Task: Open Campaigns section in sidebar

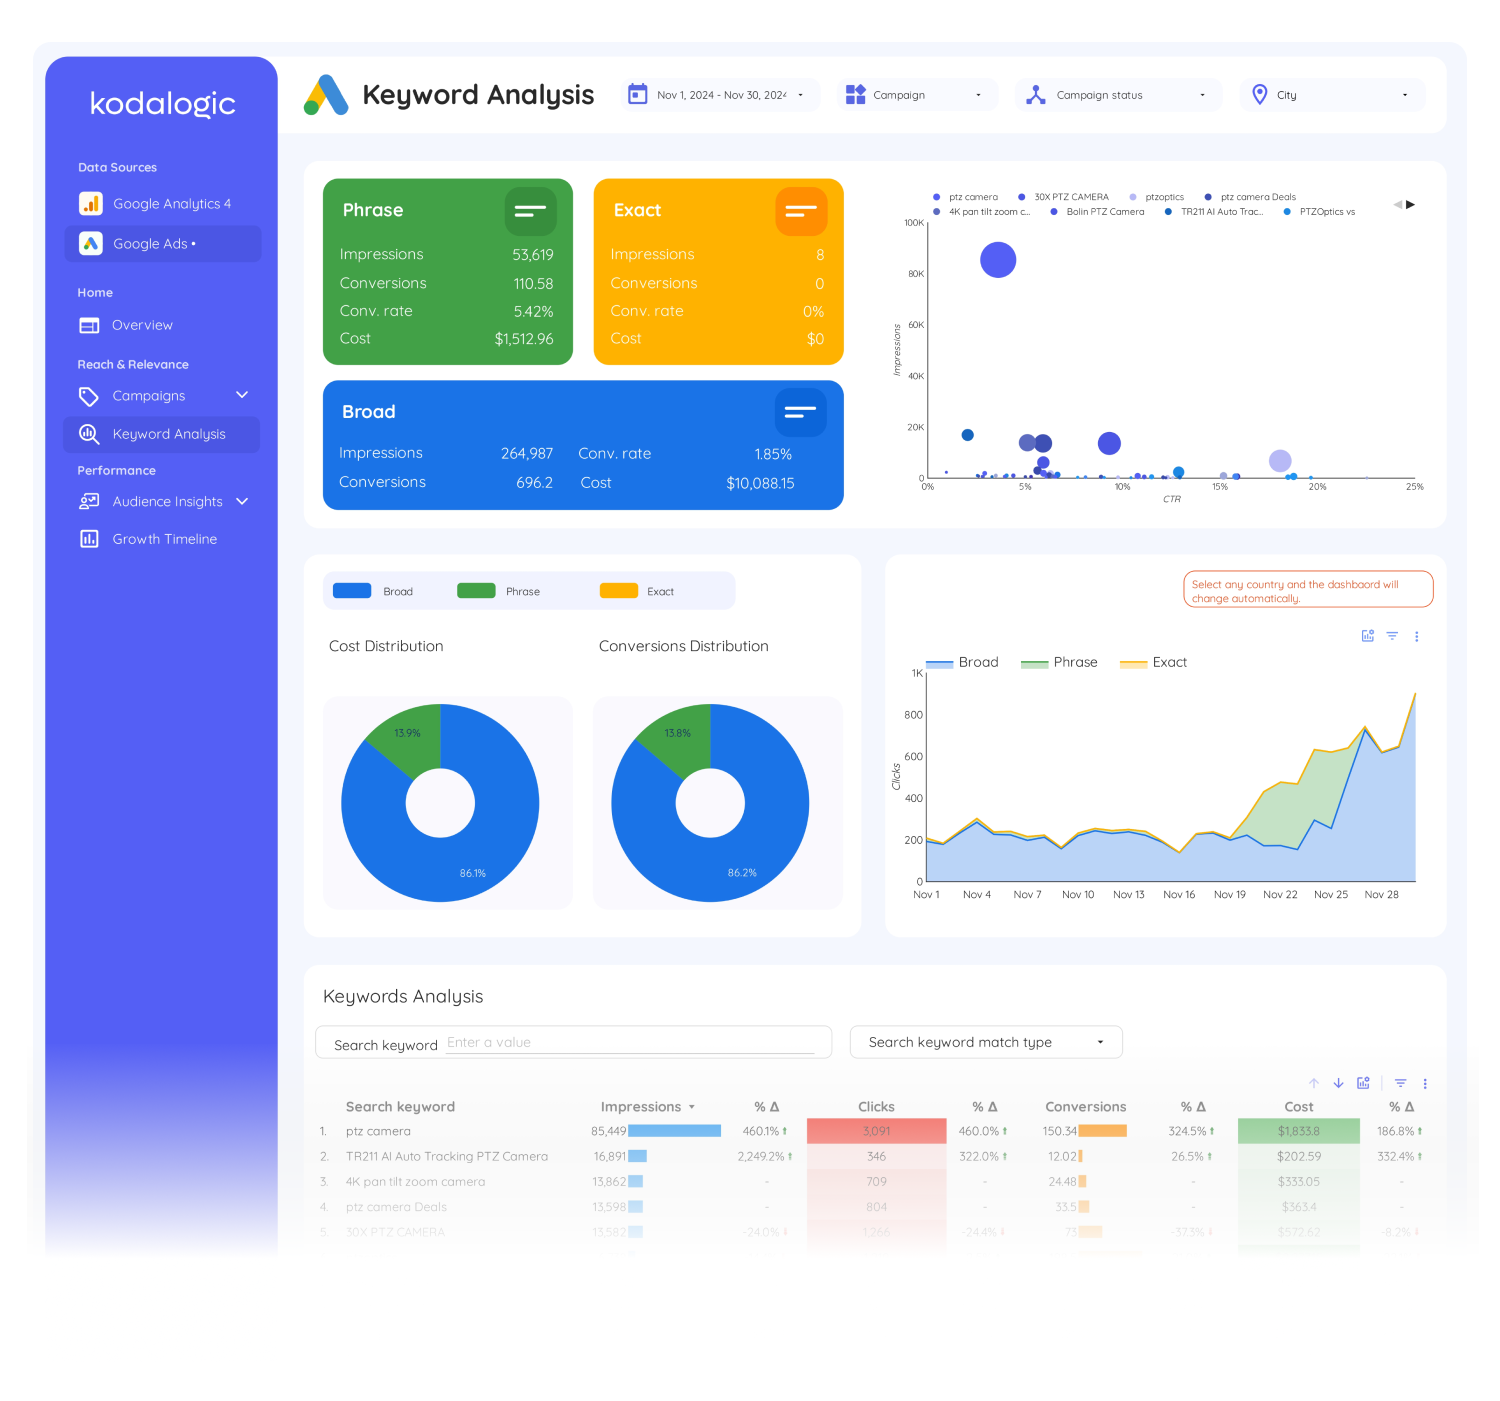Action: tap(149, 396)
